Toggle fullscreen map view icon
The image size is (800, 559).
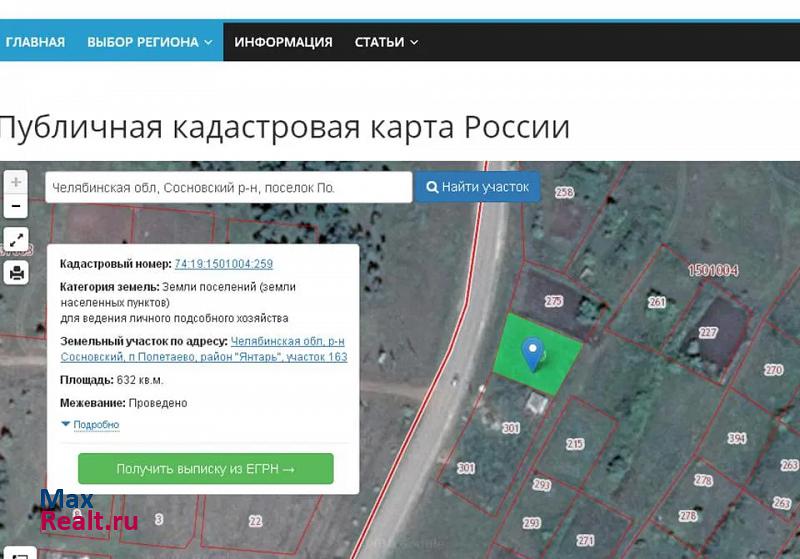16,240
